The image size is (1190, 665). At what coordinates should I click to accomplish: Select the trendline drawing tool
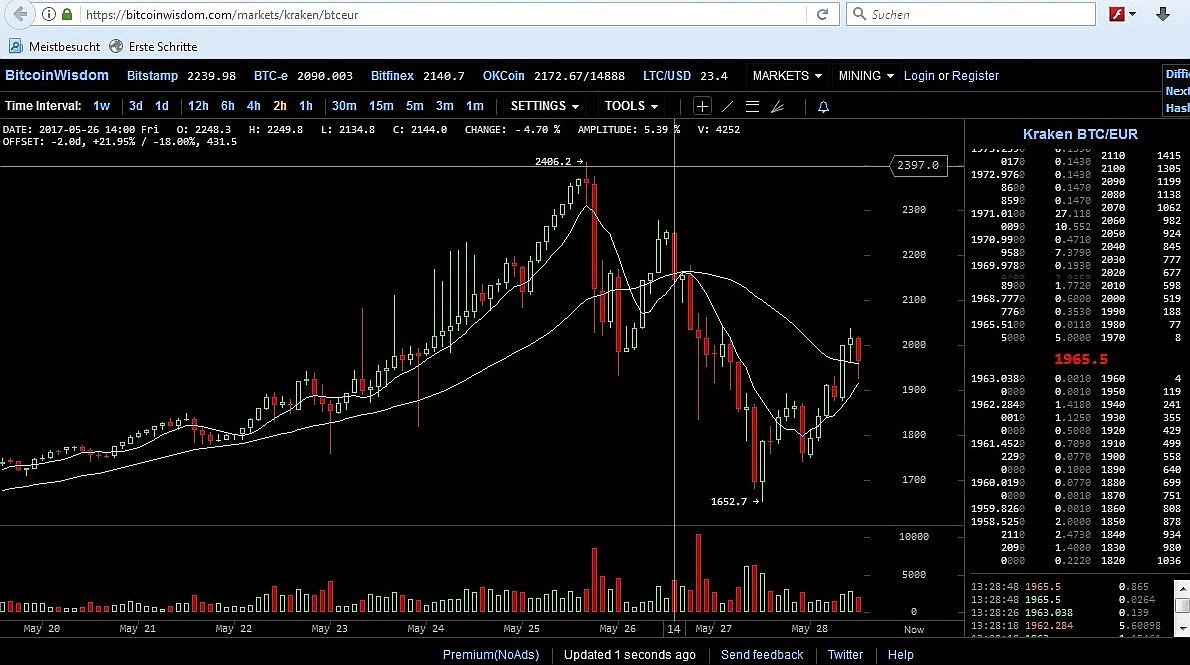727,106
